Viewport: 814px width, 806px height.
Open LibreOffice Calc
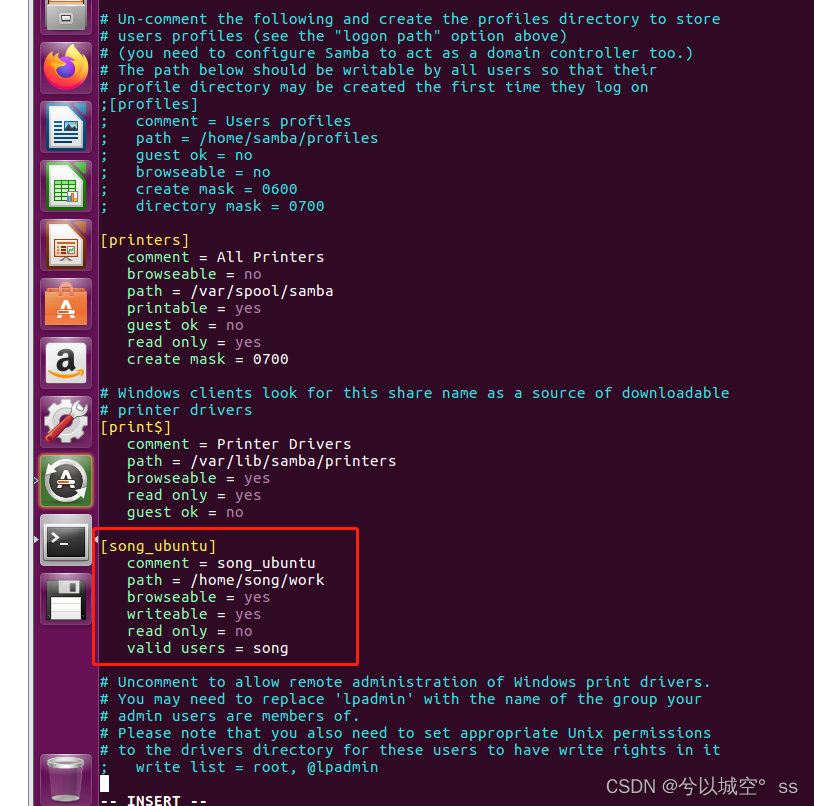(64, 186)
